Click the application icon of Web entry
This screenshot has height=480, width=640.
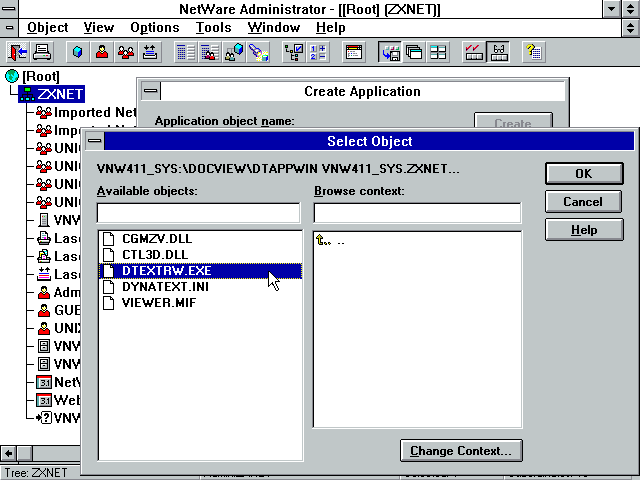(44, 400)
